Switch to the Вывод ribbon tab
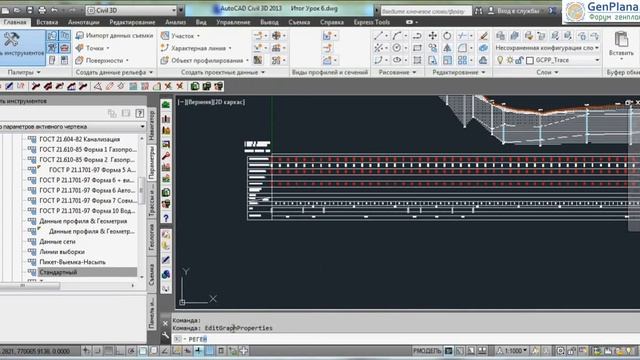Image resolution: width=640 pixels, height=360 pixels. [269, 22]
